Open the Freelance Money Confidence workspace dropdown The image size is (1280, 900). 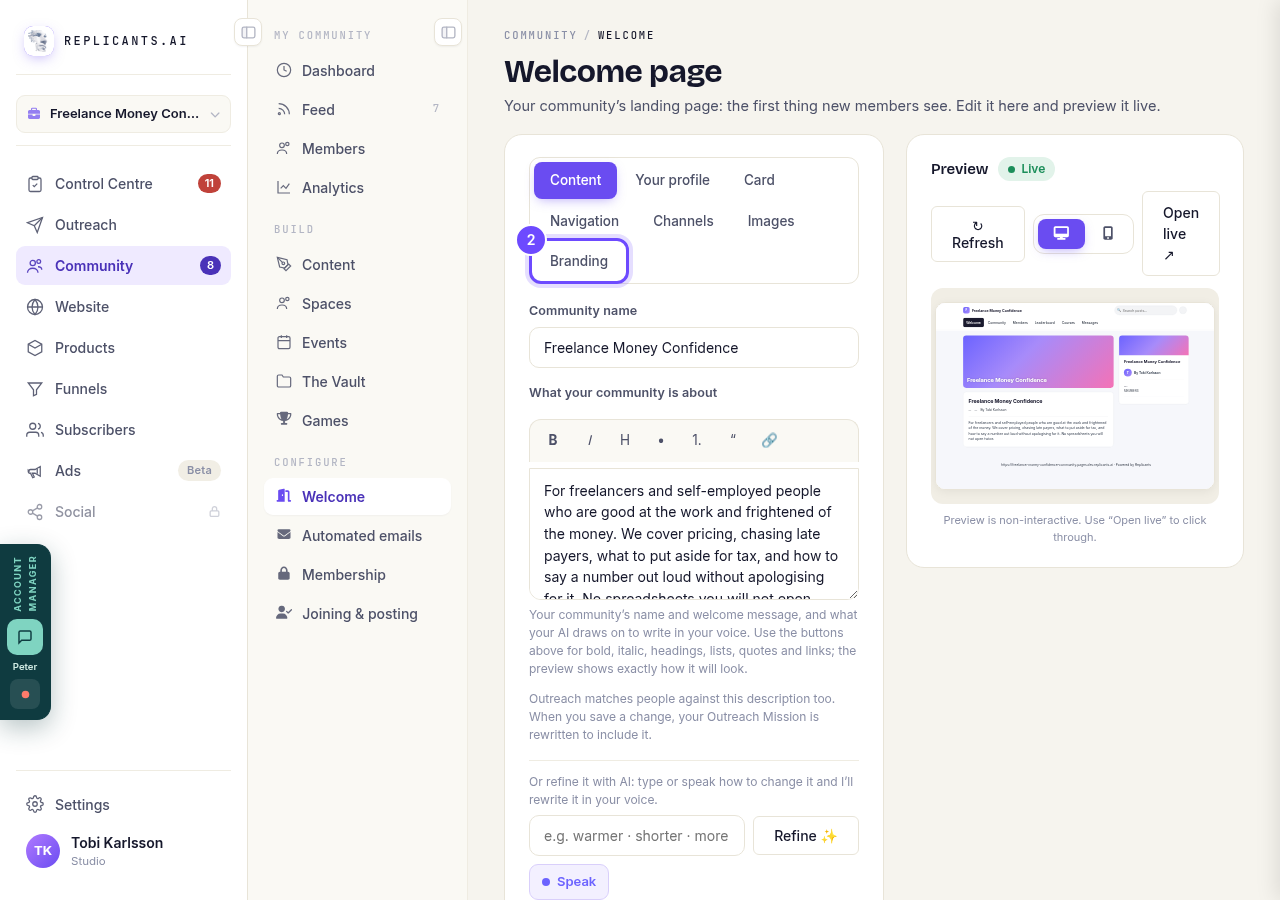(123, 114)
